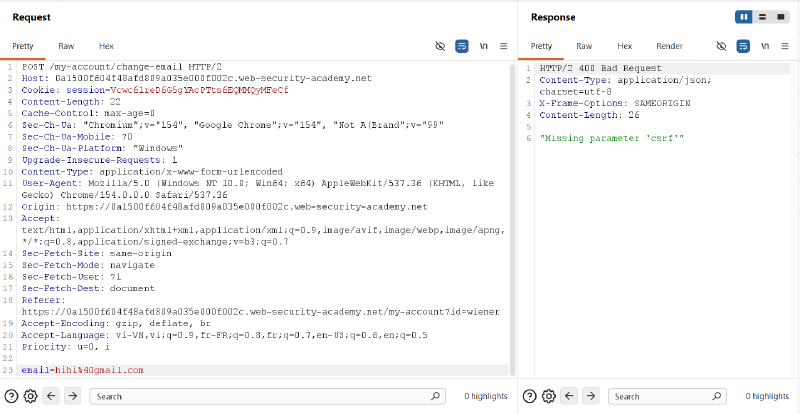Image resolution: width=800 pixels, height=414 pixels.
Task: Click the Request vertical scrollbar
Action: pos(512,220)
